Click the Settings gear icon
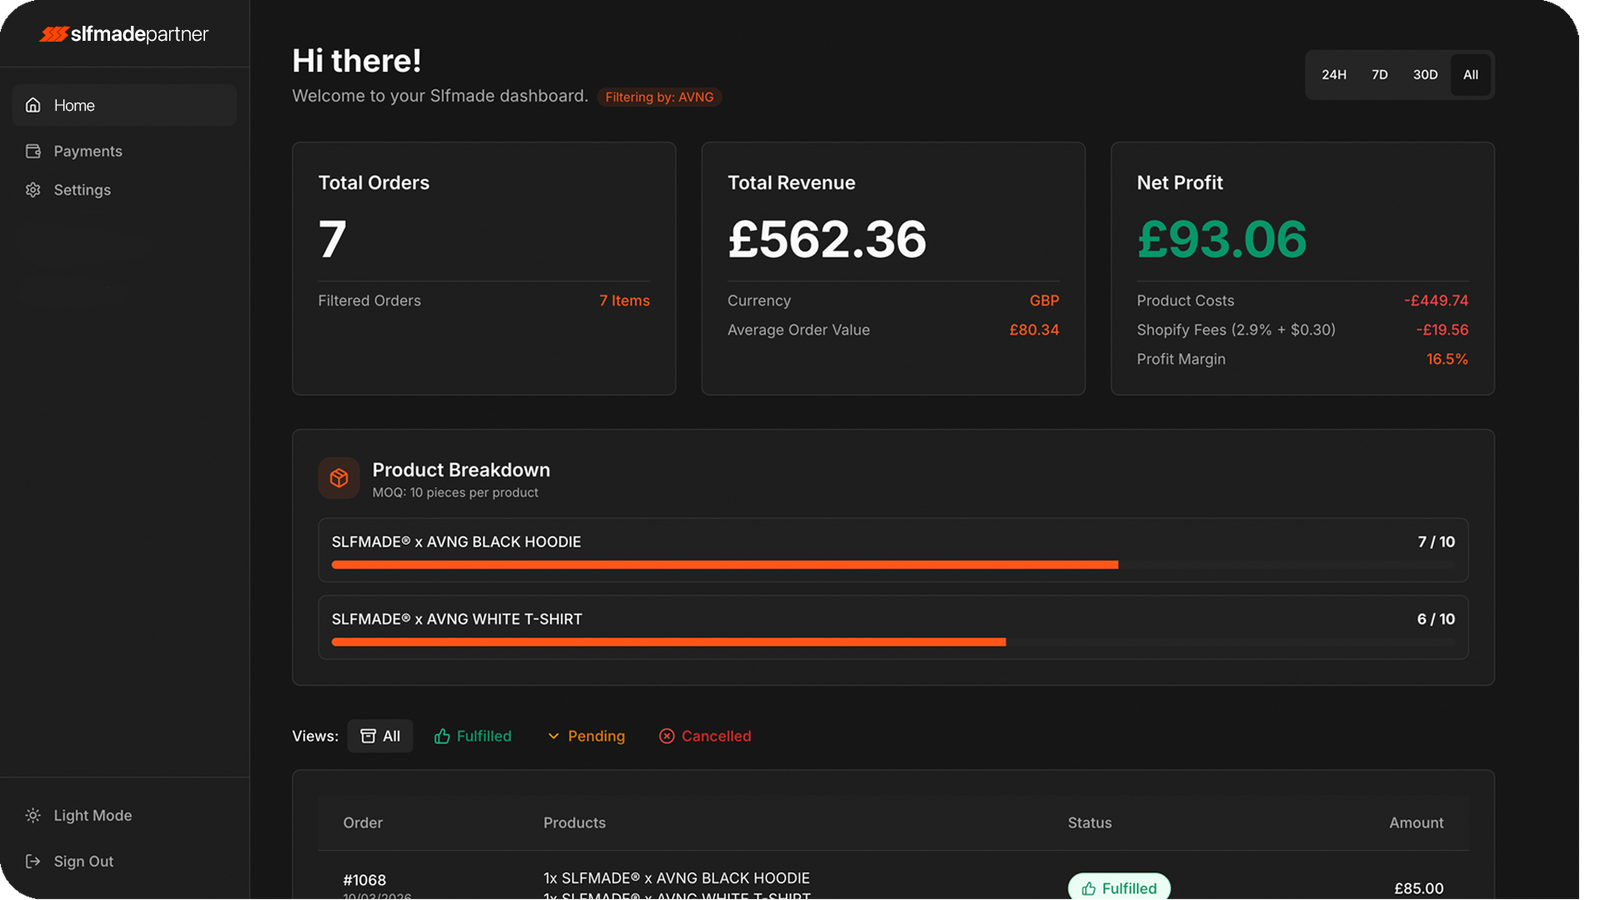The height and width of the screenshot is (900, 1600). [33, 190]
